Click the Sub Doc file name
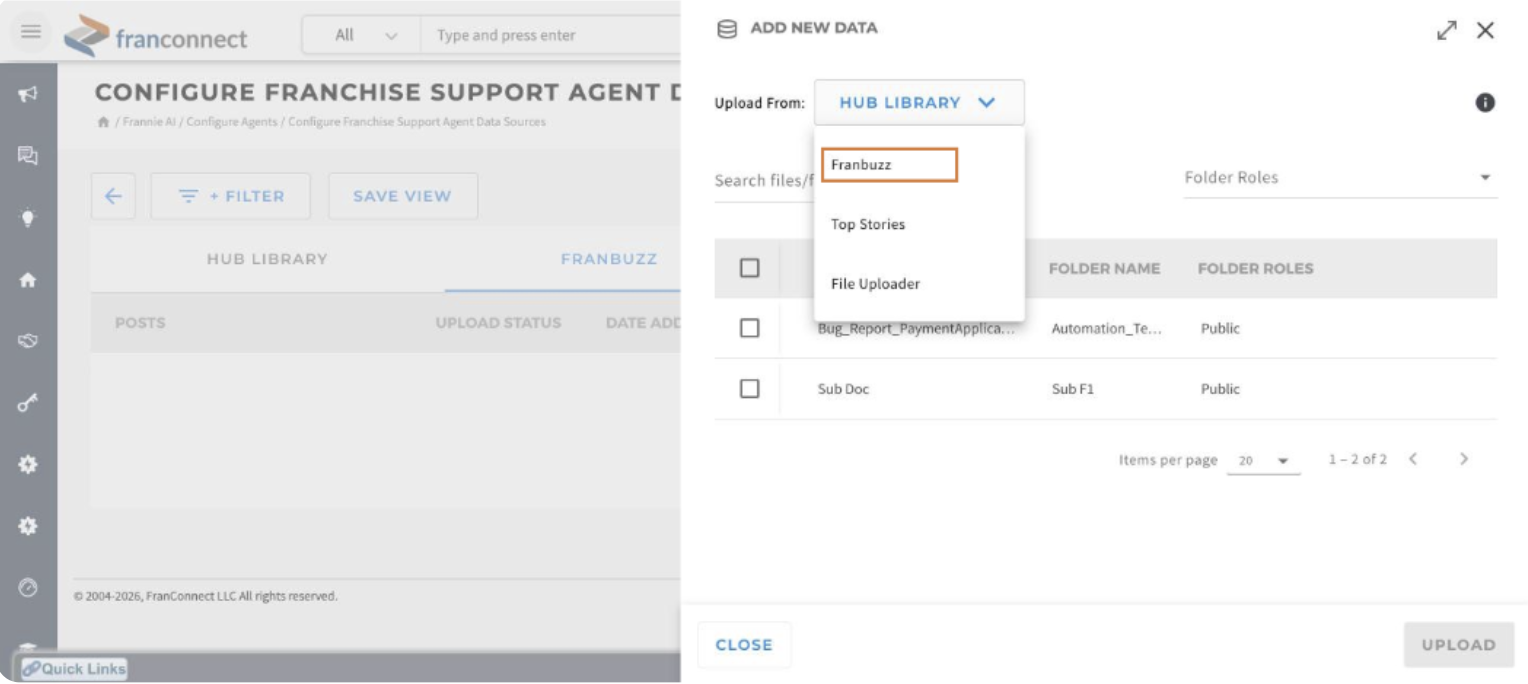1528x684 pixels. 843,389
